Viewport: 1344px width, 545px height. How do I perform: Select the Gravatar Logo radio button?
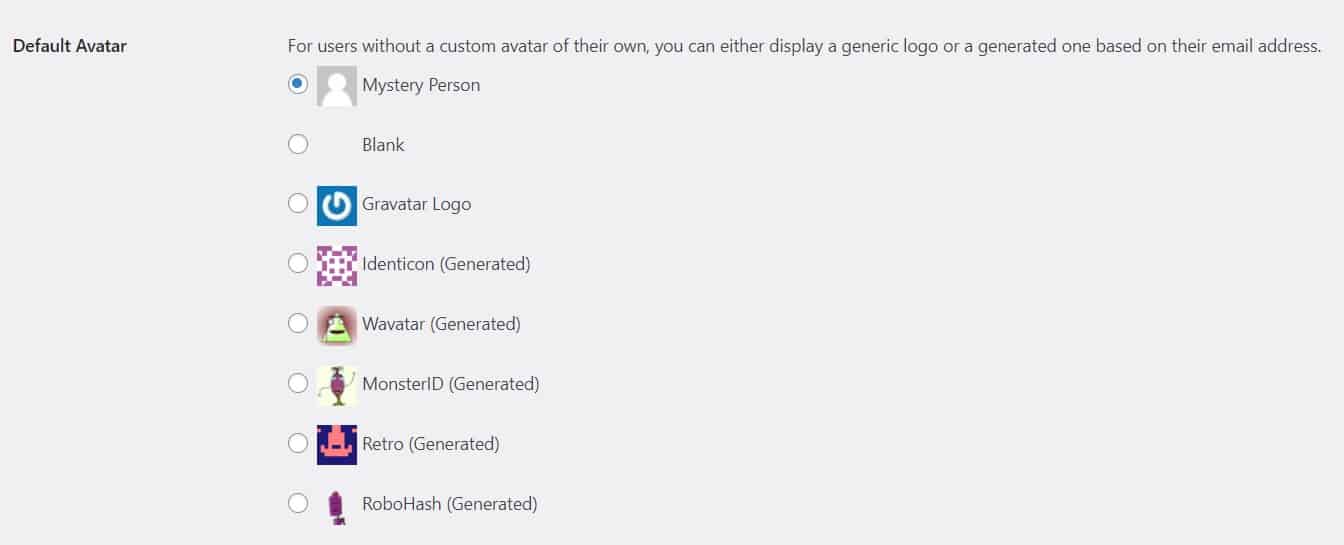pyautogui.click(x=298, y=204)
